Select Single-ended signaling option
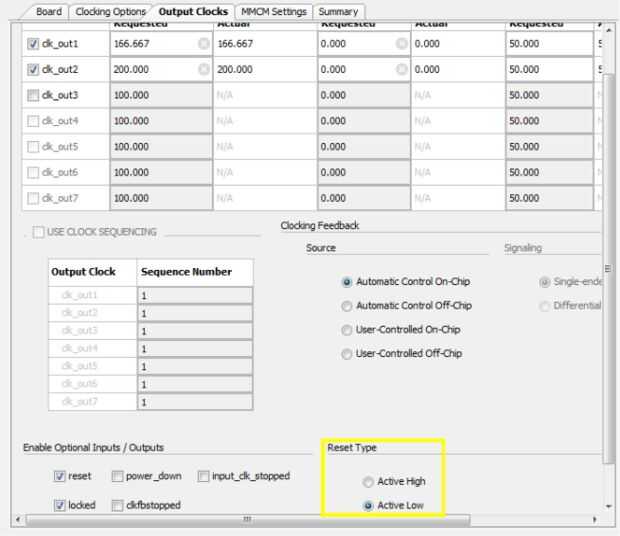This screenshot has width=620, height=536. tap(545, 282)
